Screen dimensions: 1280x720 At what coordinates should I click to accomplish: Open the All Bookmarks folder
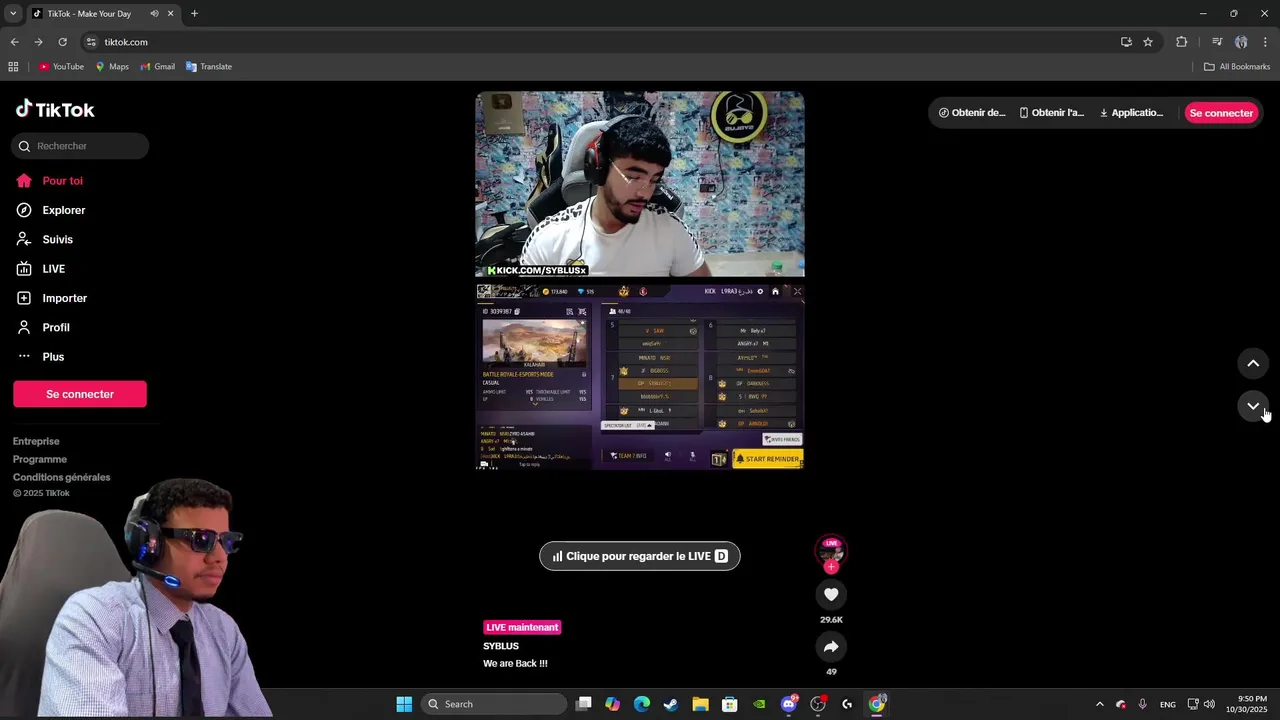[1237, 67]
